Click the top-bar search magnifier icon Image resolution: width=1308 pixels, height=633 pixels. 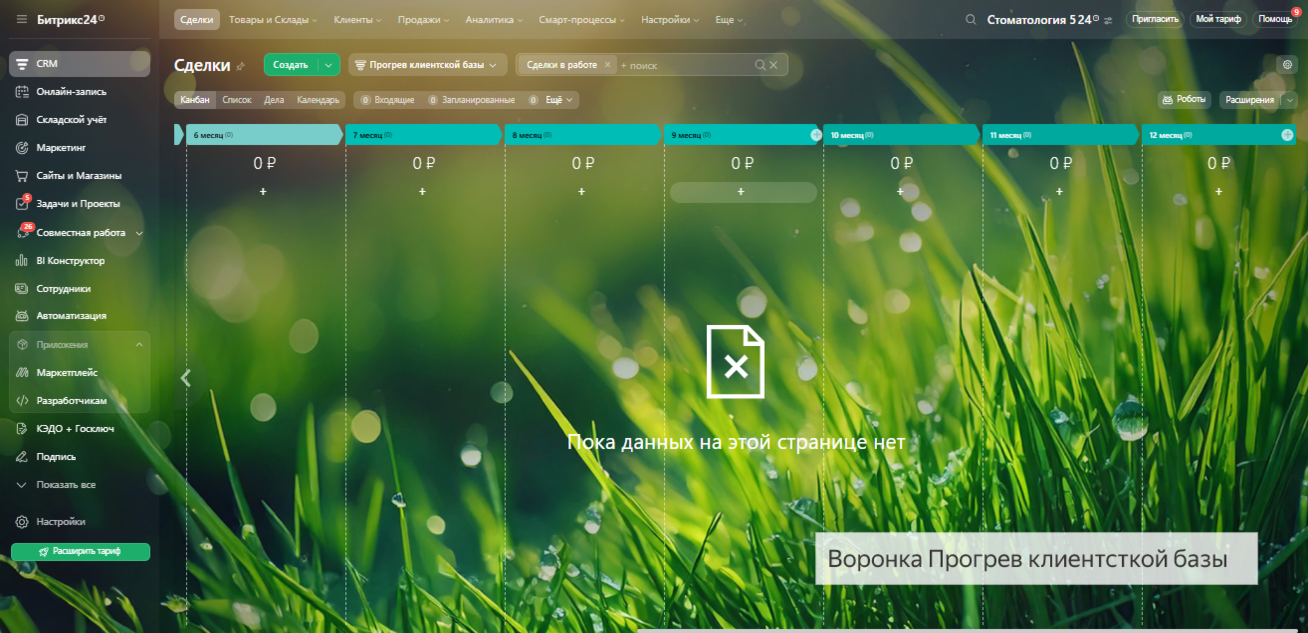[x=970, y=20]
